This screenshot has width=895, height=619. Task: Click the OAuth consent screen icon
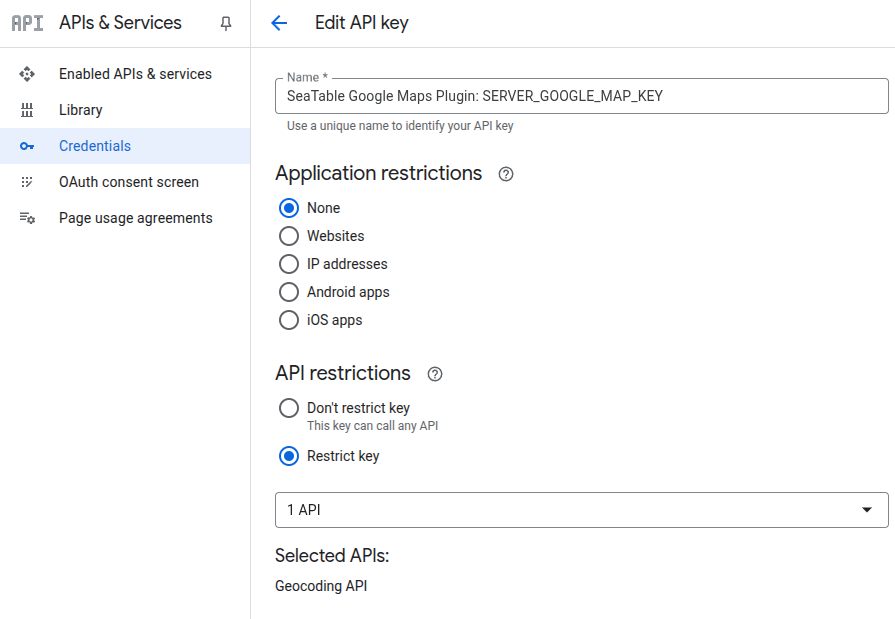pos(27,182)
